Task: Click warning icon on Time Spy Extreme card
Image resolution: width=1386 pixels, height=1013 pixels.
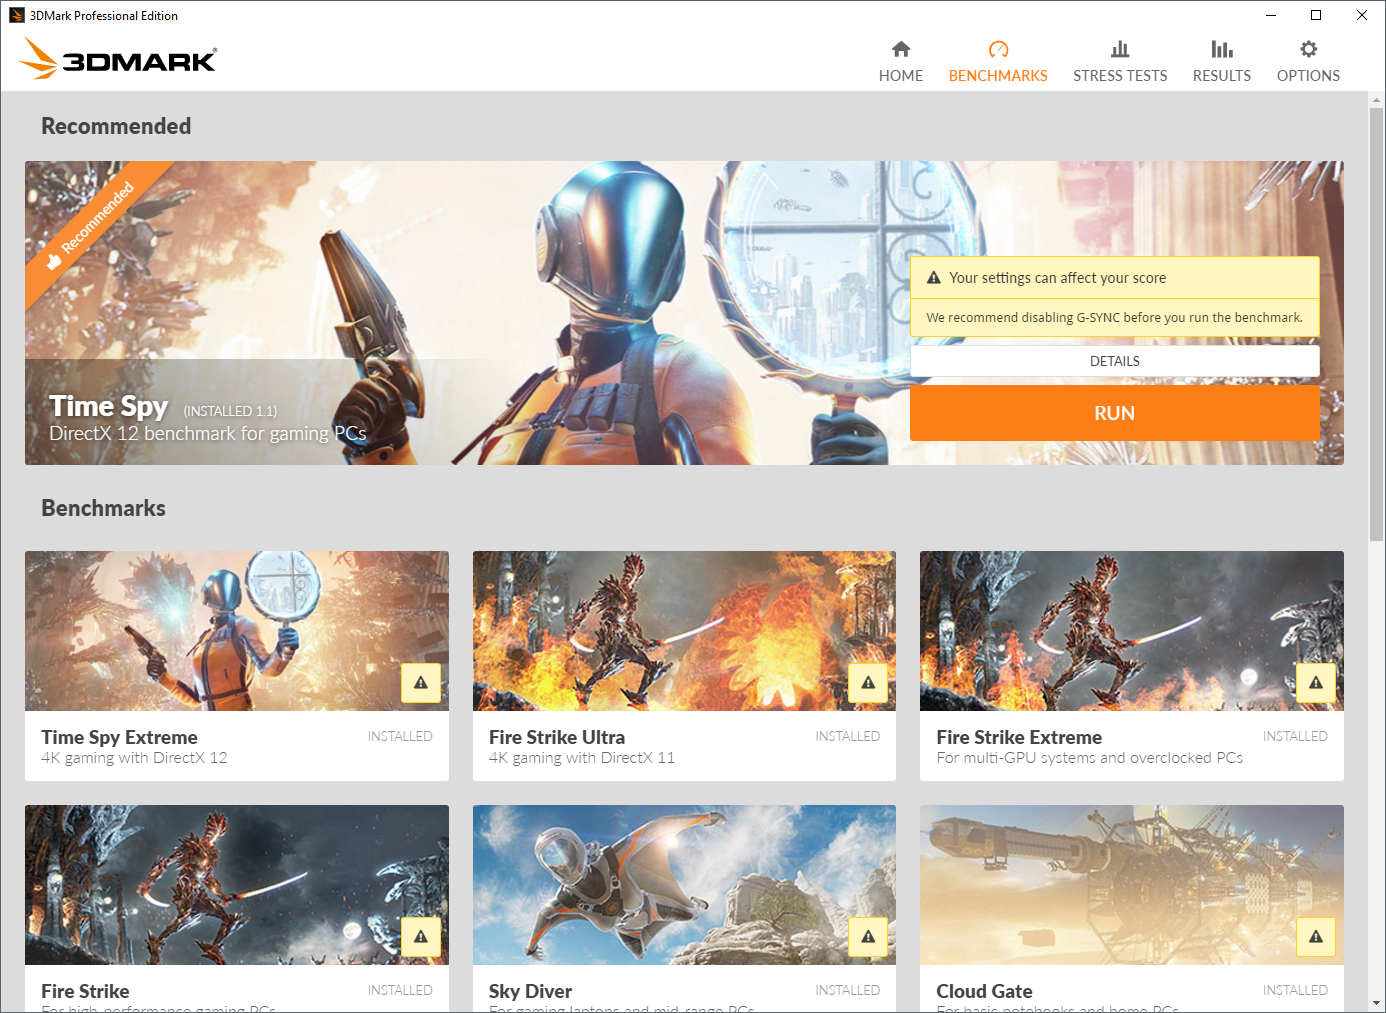Action: click(421, 683)
